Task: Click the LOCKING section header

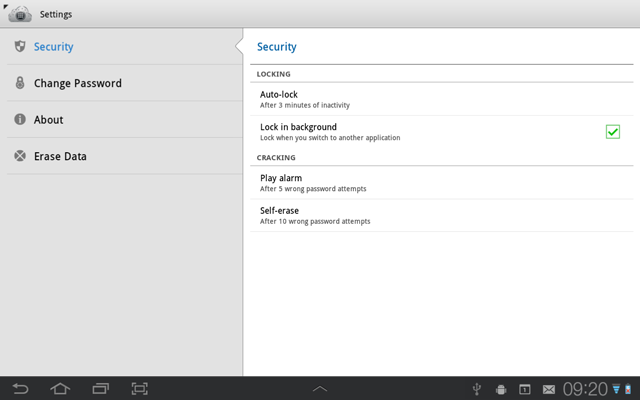Action: tap(273, 74)
